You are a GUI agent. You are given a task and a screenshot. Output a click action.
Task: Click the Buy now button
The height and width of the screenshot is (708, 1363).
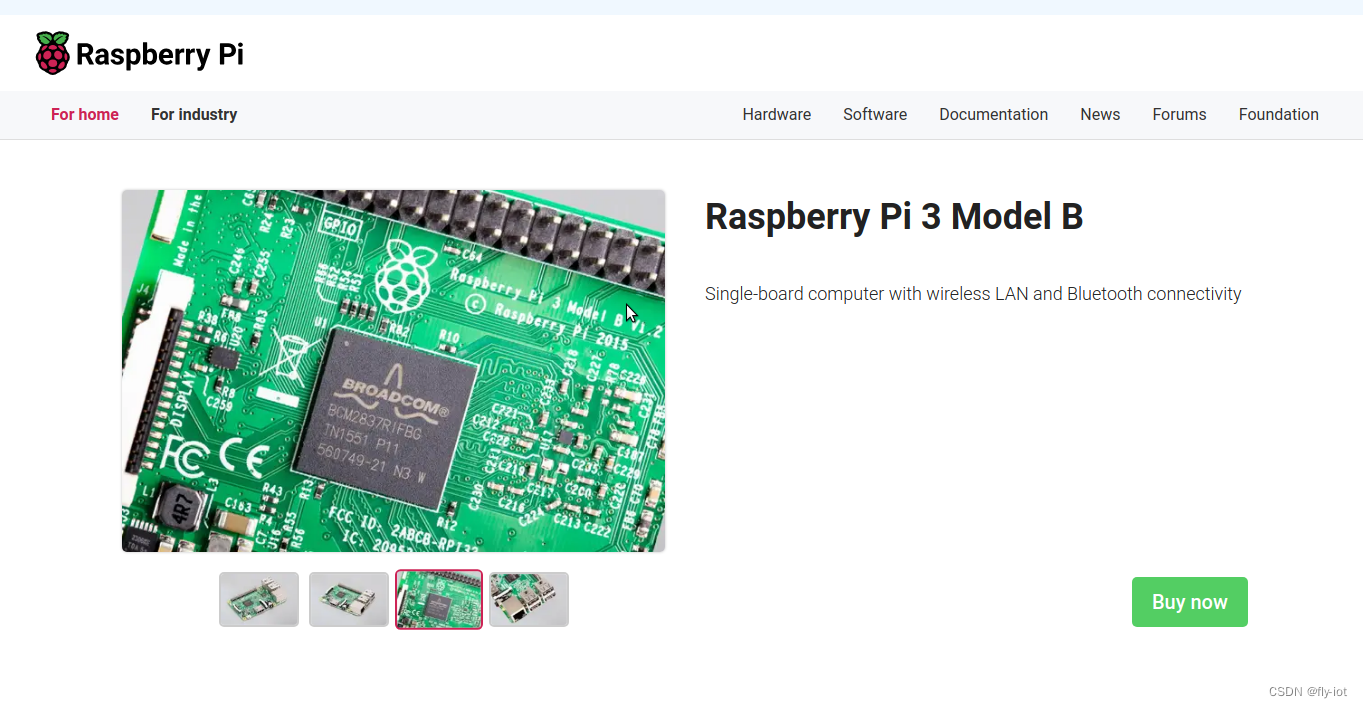[1190, 602]
